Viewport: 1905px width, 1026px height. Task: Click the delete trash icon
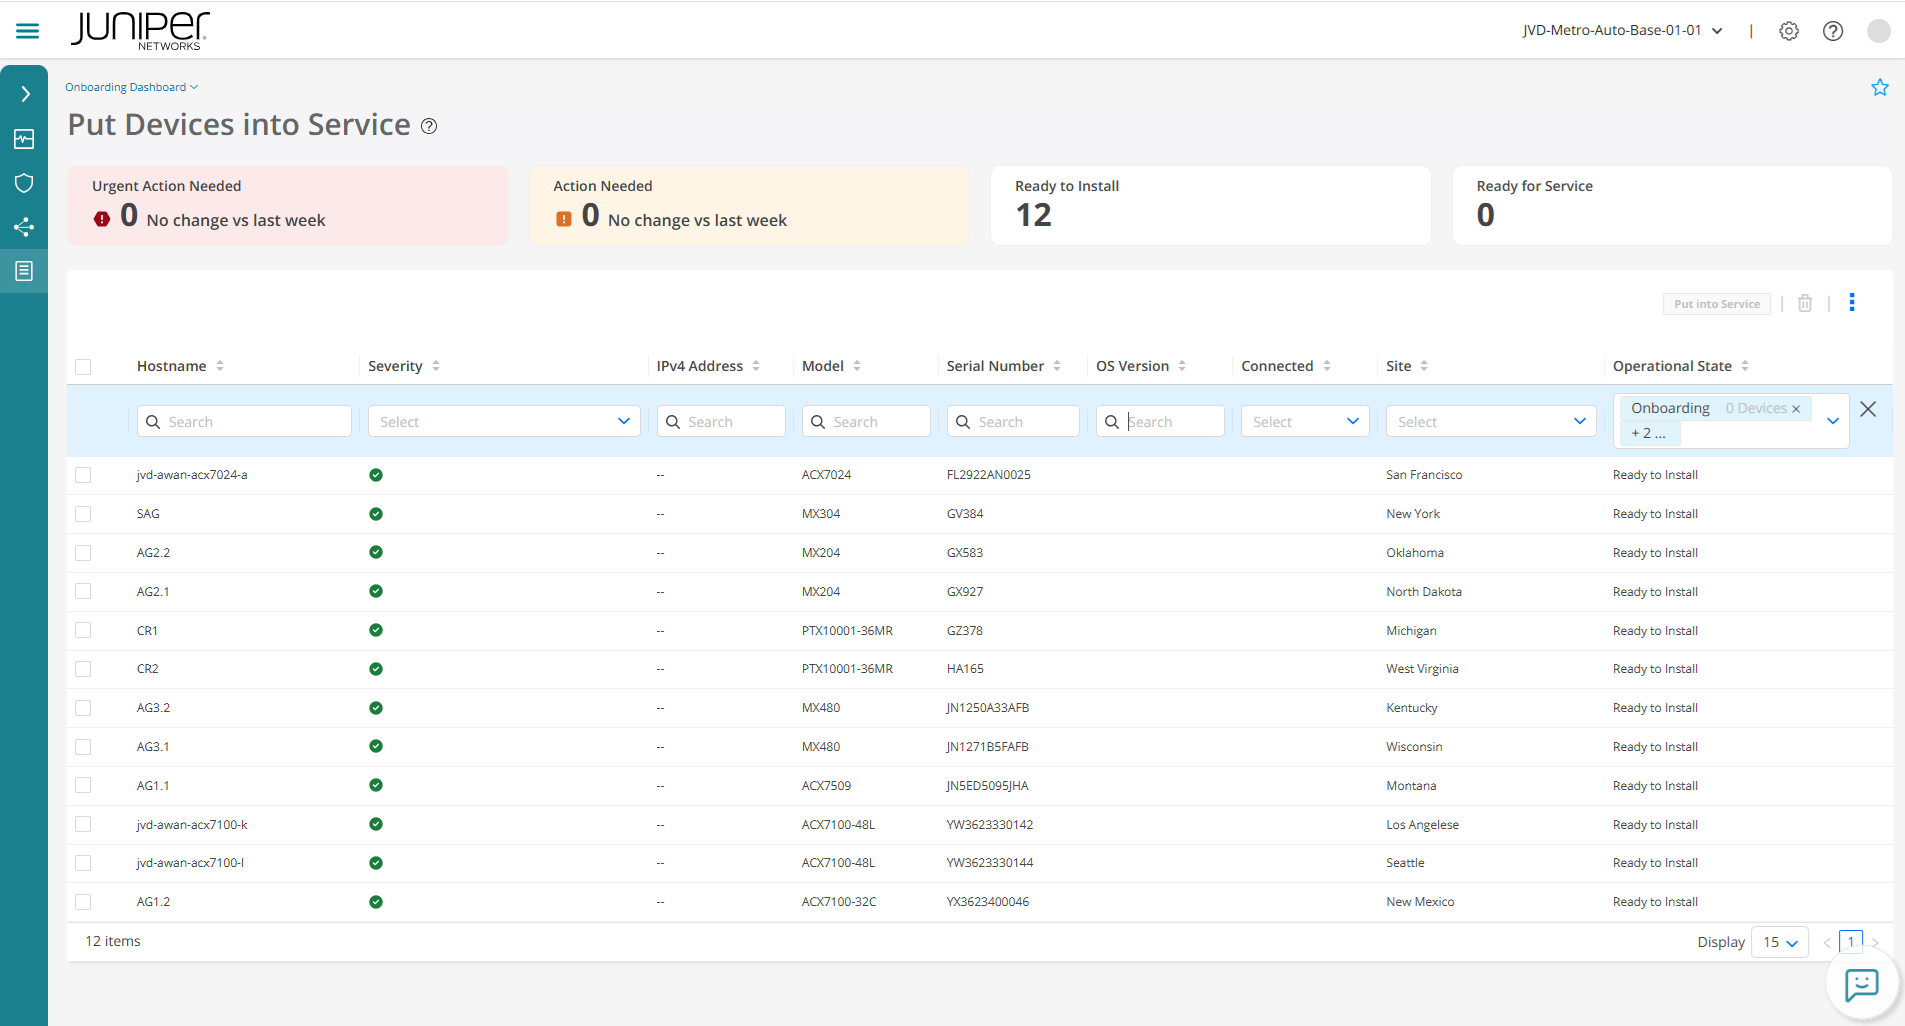(1805, 303)
